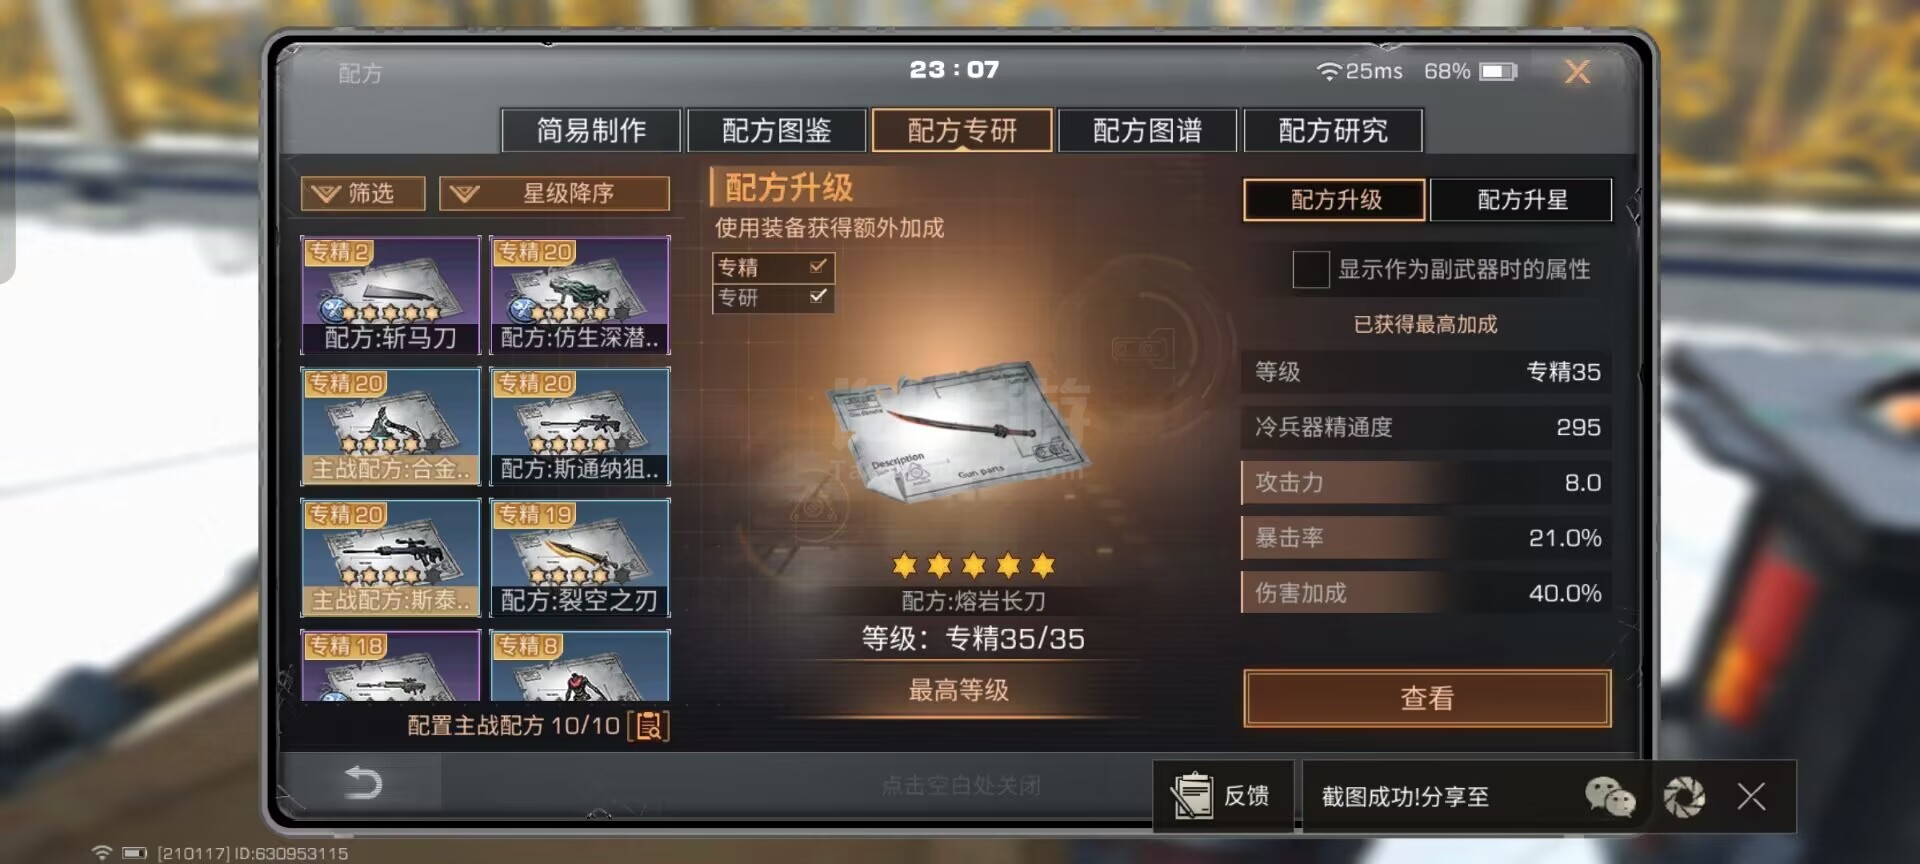Open the 配方研究 tab
This screenshot has height=864, width=1920.
pyautogui.click(x=1333, y=130)
